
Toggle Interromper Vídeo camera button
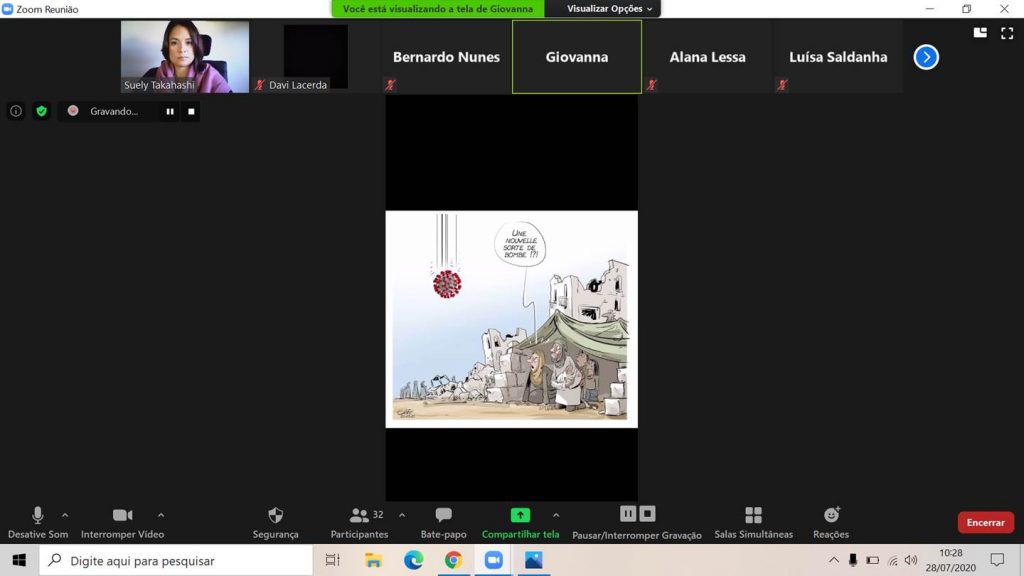pyautogui.click(x=122, y=522)
